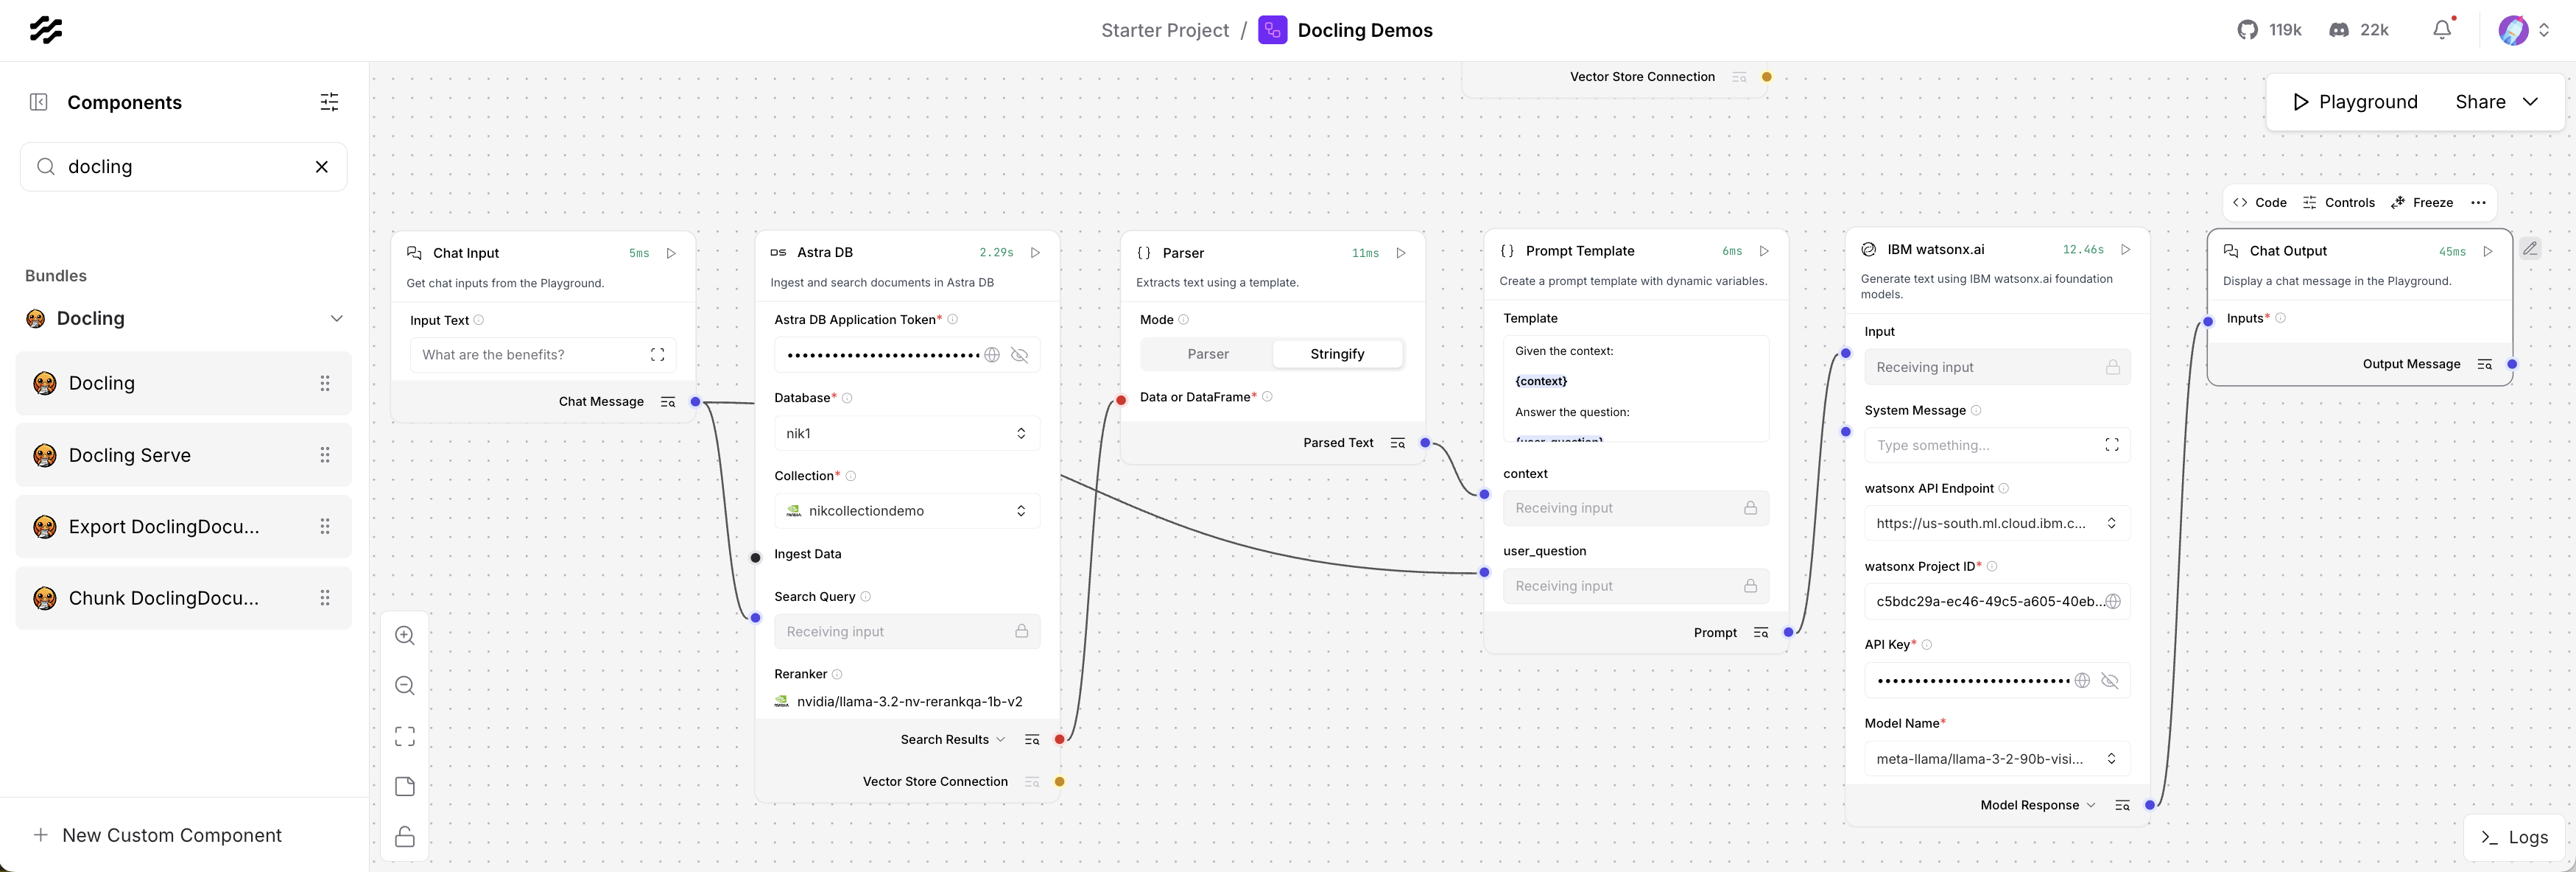Open Collection nikcollectiondemo dropdown
2576x872 pixels.
pos(907,511)
